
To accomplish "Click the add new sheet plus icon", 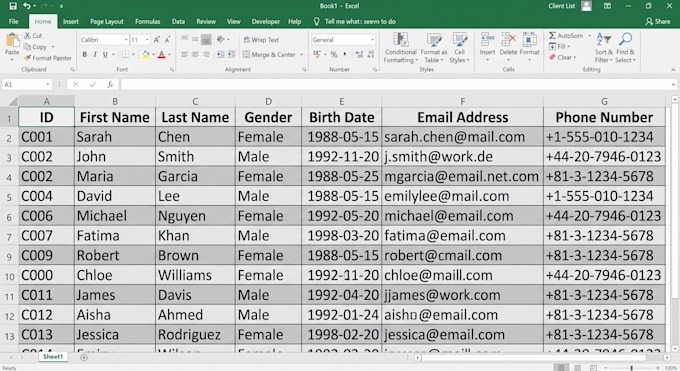I will (x=84, y=357).
